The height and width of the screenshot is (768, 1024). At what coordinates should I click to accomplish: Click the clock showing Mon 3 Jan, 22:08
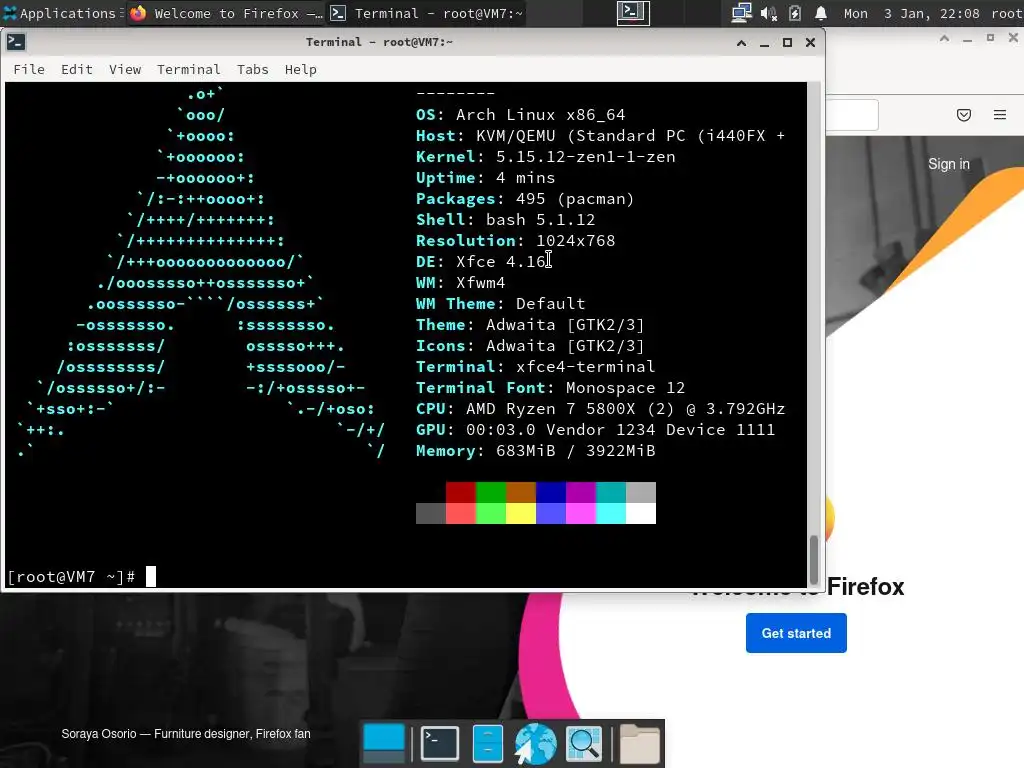[x=911, y=13]
